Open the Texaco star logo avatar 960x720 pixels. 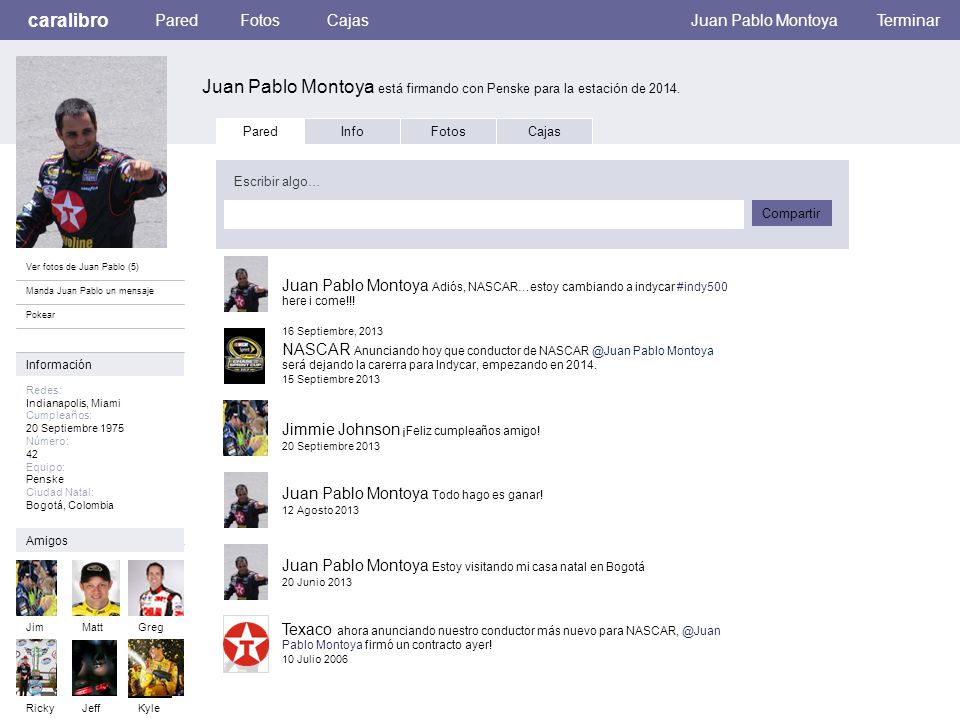(x=246, y=644)
